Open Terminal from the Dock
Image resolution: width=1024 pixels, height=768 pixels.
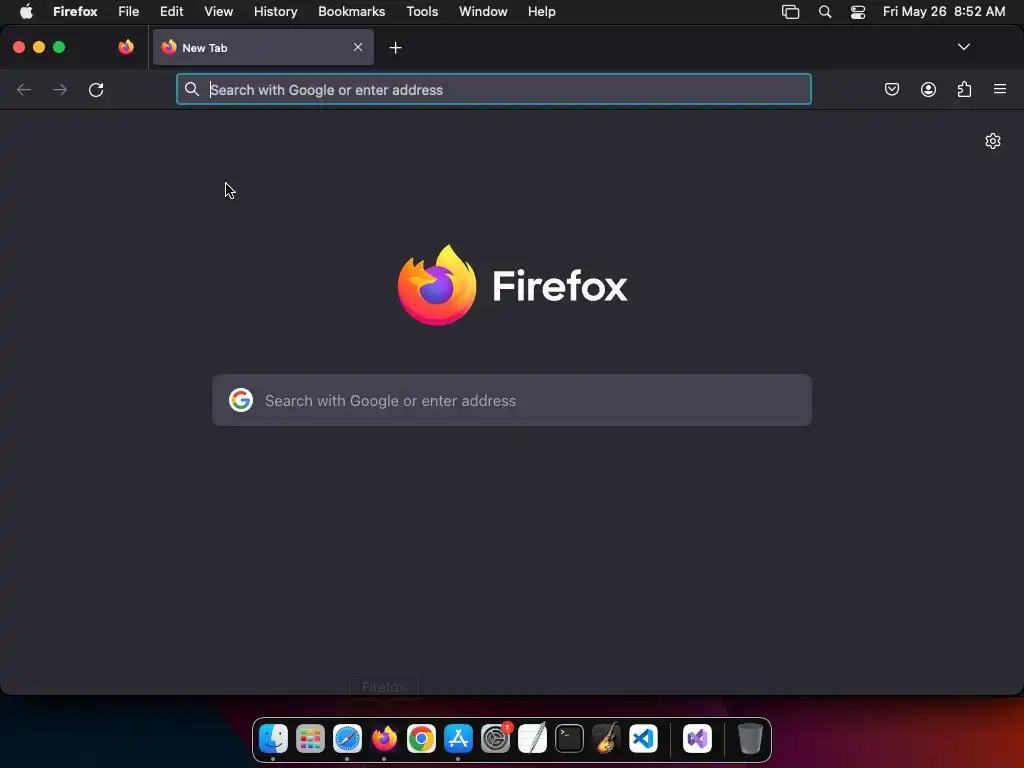(x=569, y=739)
